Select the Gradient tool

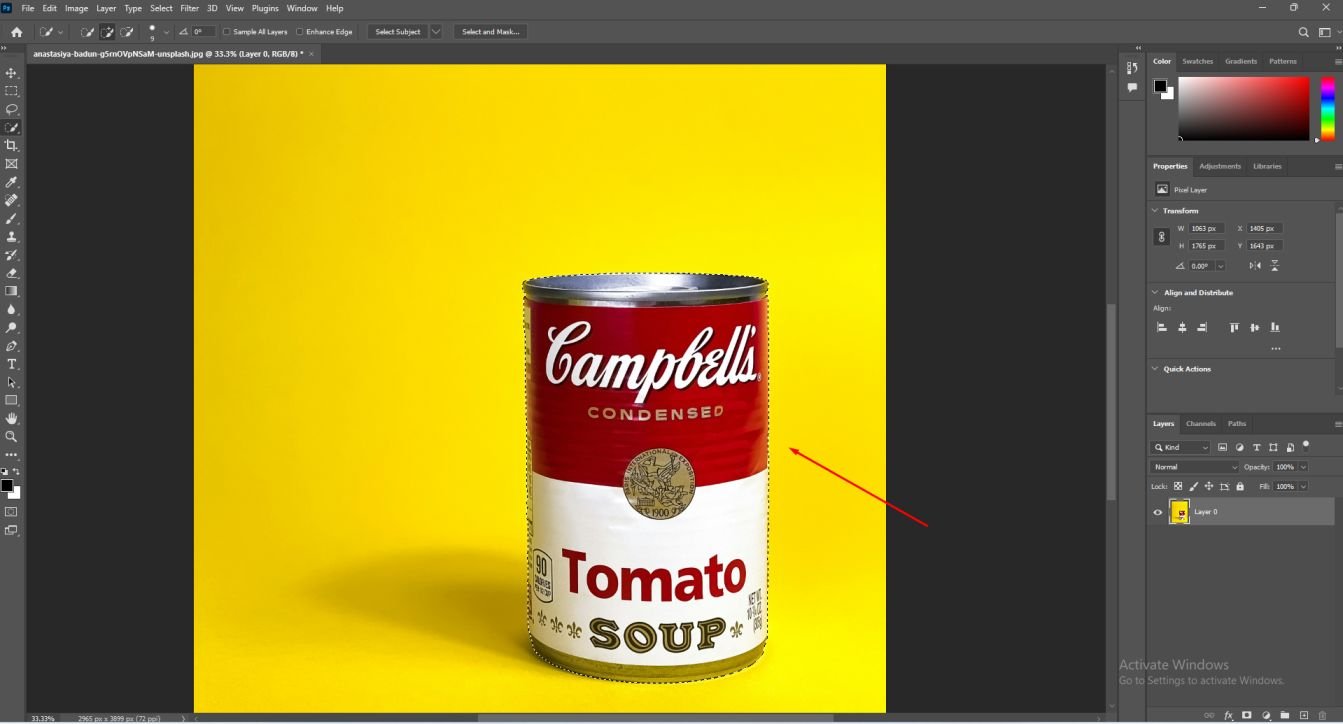pos(12,291)
